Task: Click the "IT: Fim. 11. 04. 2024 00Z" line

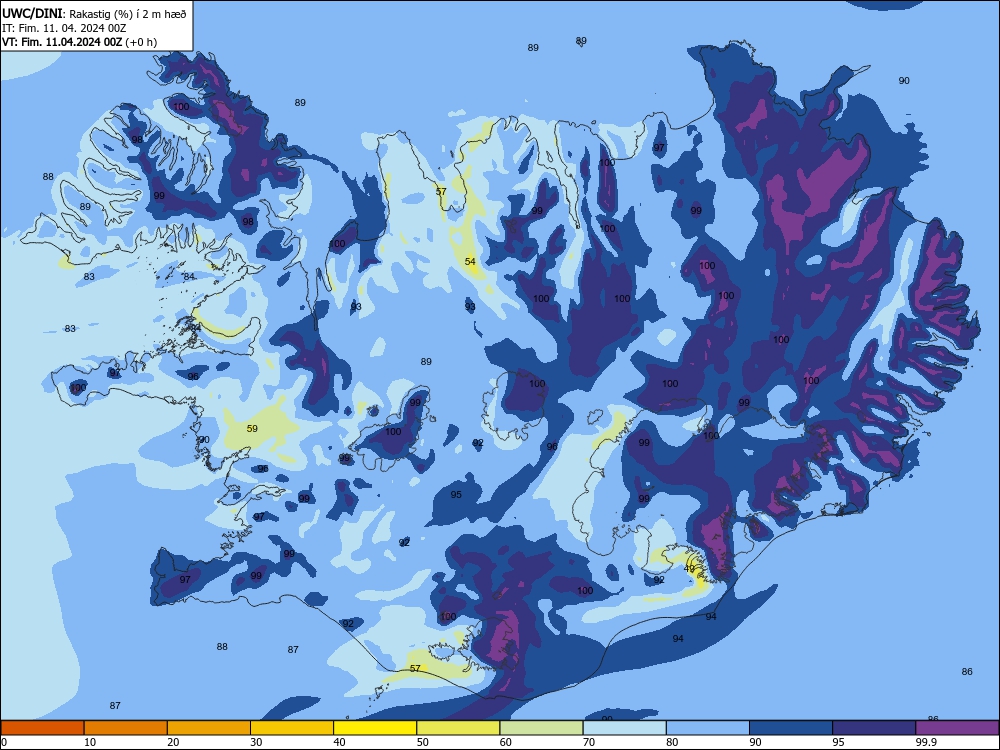Action: point(64,28)
